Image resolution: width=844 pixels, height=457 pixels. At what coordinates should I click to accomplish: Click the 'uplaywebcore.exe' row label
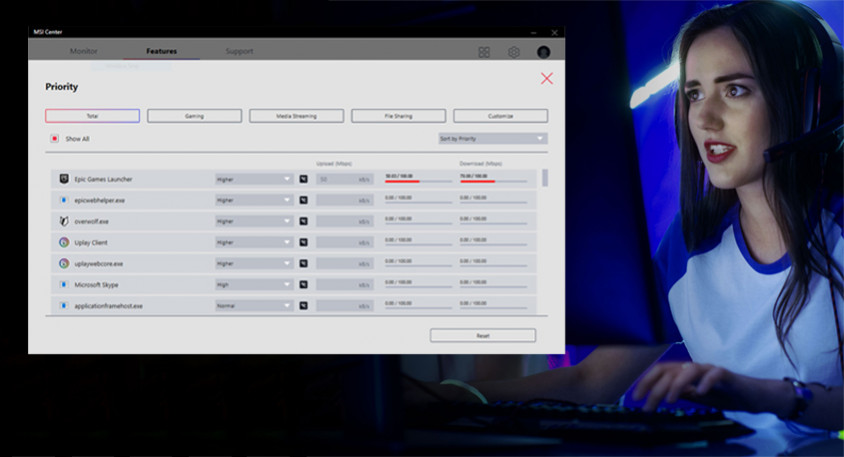[99, 264]
